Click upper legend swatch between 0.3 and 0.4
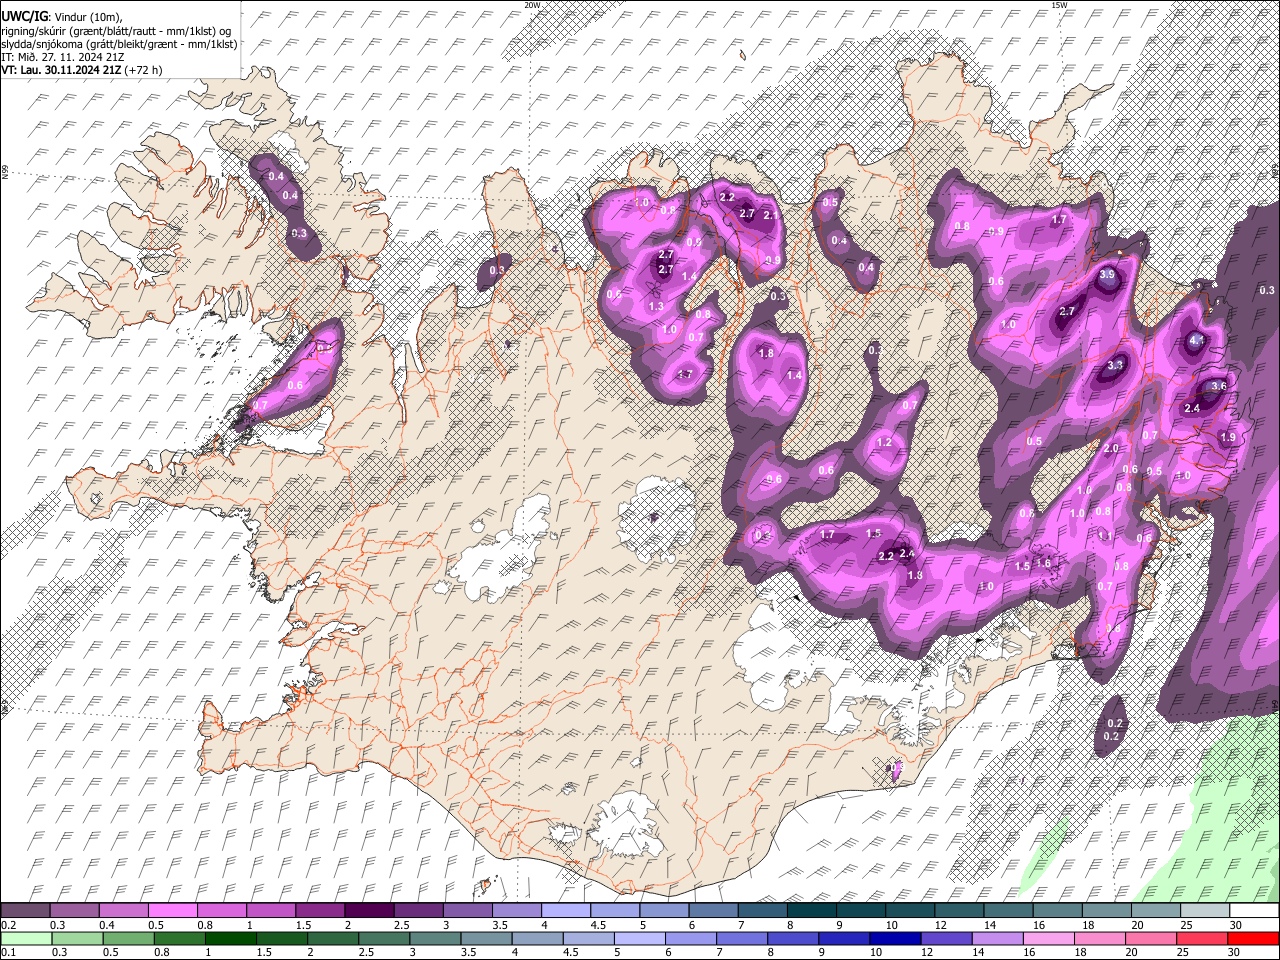1280x960 pixels. click(x=74, y=911)
